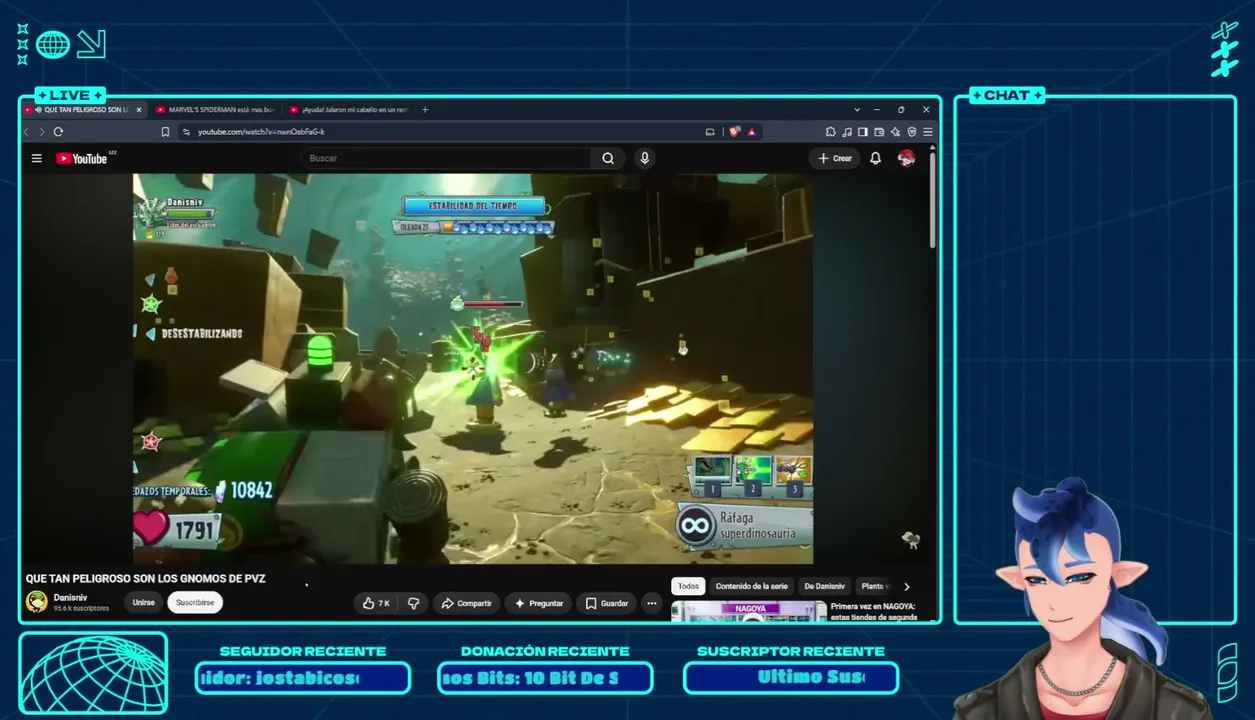Open the media playlist music note icon

[x=847, y=132]
